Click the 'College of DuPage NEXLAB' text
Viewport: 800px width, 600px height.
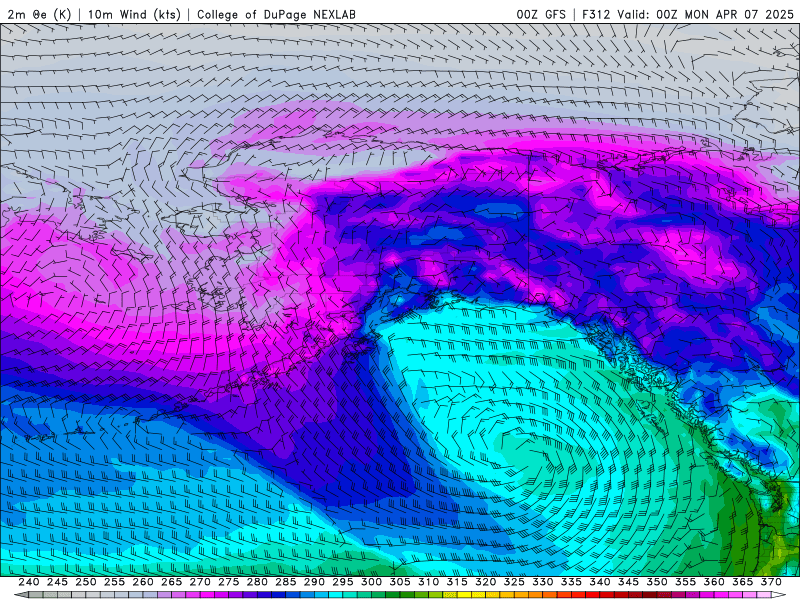[x=276, y=14]
